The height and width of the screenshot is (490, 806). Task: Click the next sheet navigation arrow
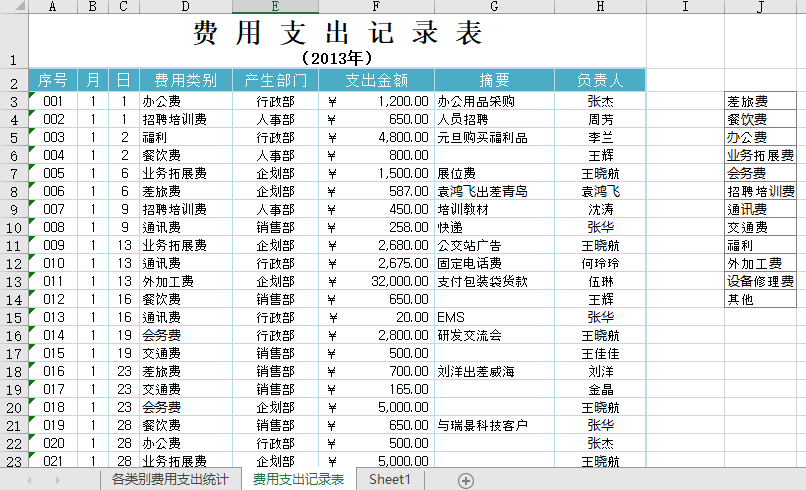click(57, 480)
